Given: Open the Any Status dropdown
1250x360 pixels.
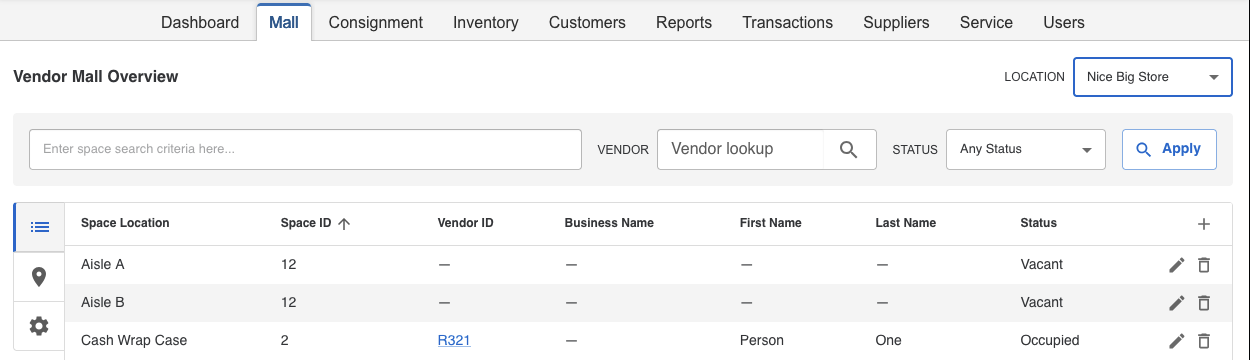Looking at the screenshot, I should point(1025,149).
